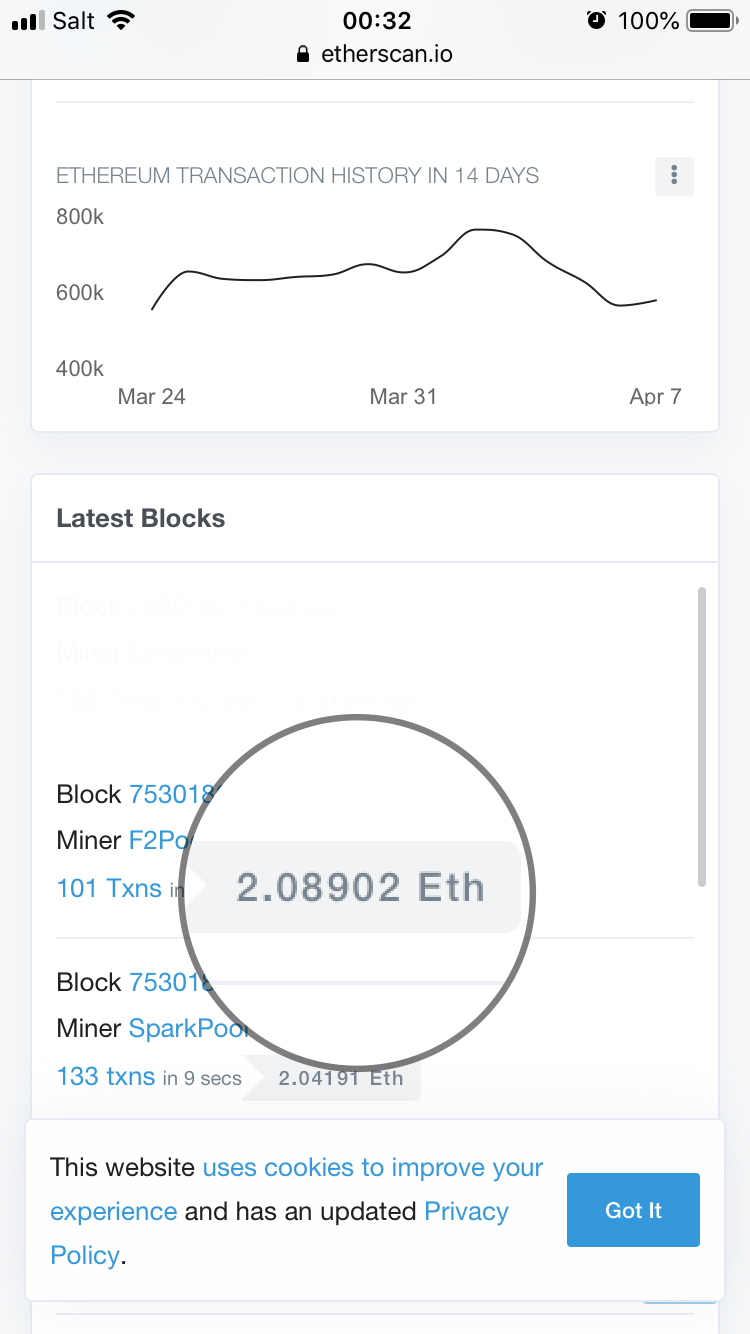Tap the etherscan.io address bar text
750x1334 pixels.
(386, 55)
